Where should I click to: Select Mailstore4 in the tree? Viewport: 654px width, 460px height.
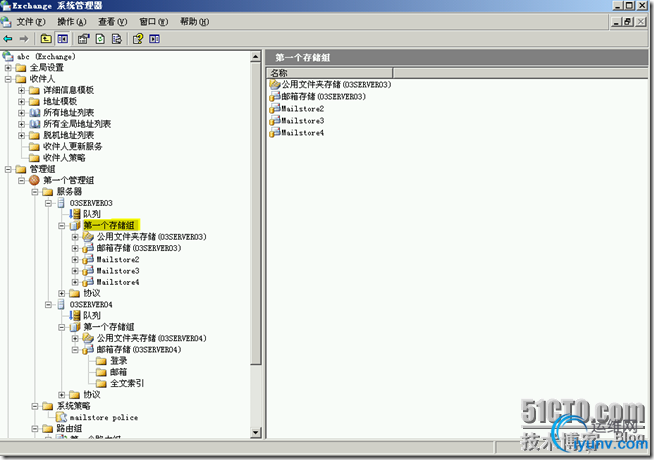(118, 282)
